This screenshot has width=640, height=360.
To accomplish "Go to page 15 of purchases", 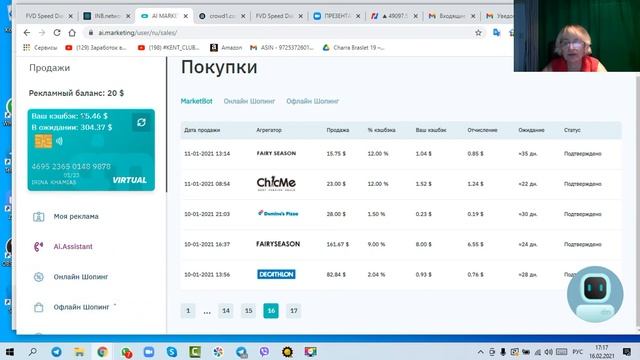I will [x=248, y=311].
